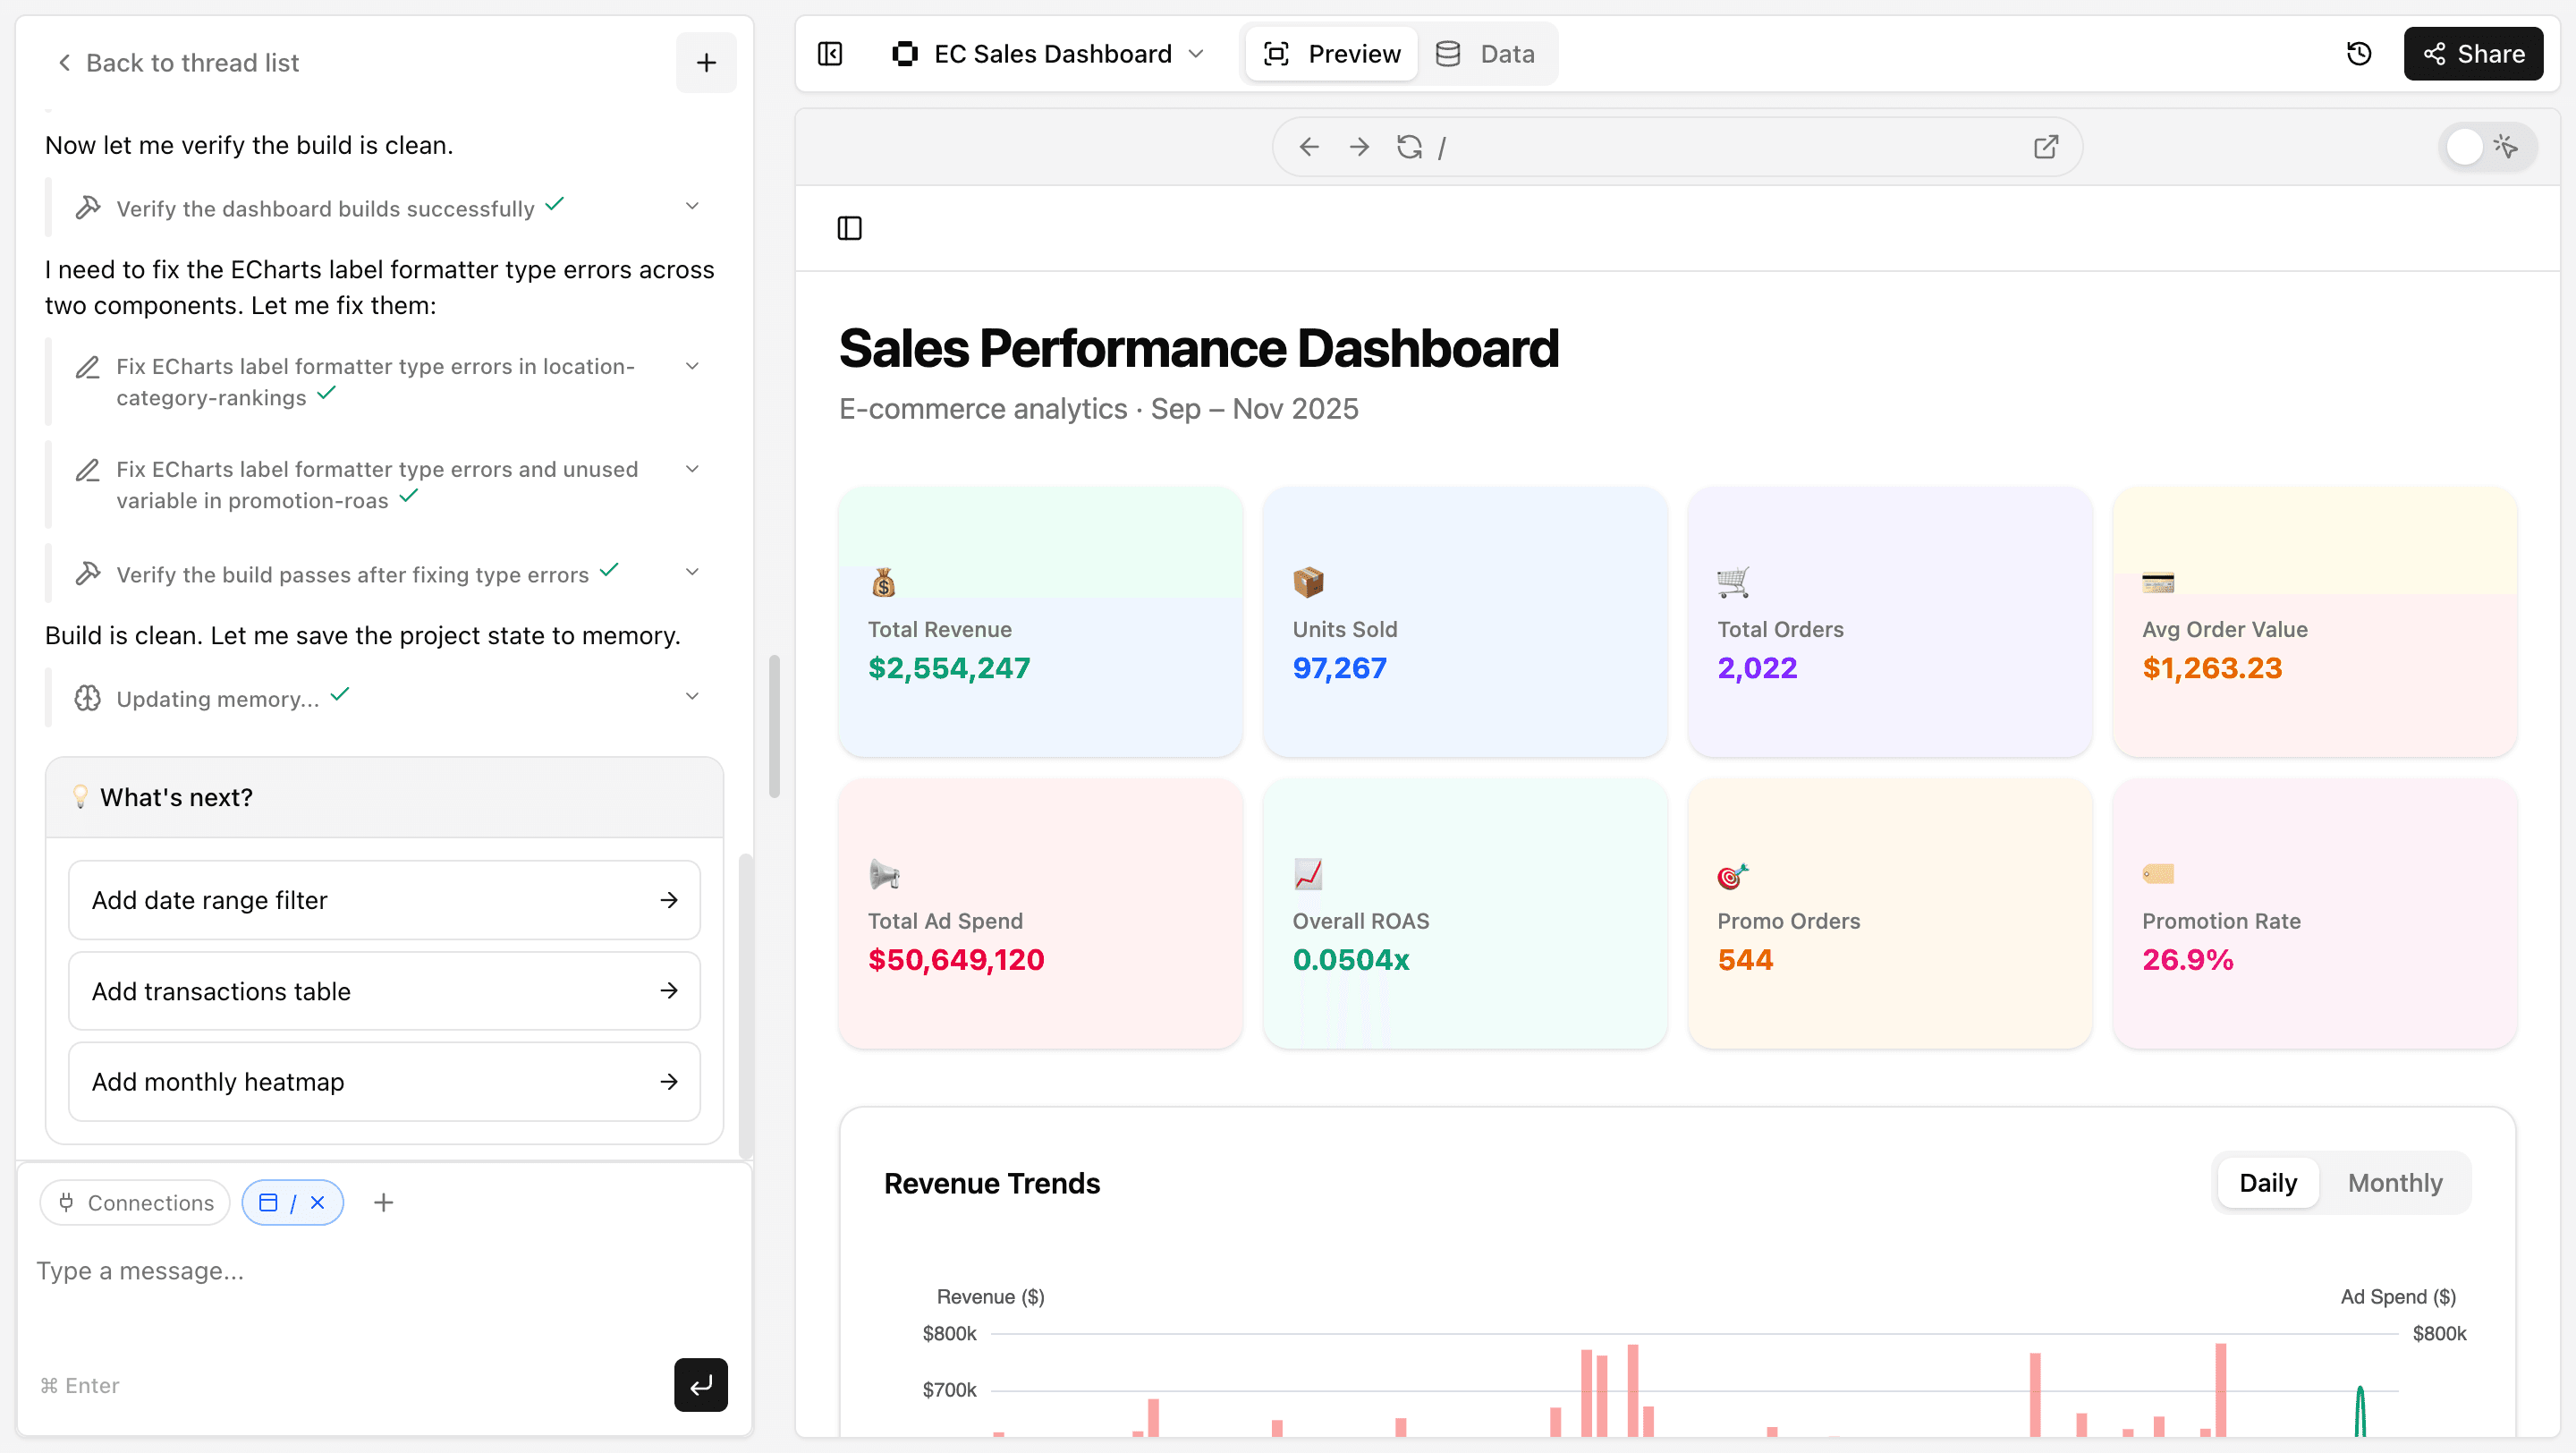The image size is (2576, 1453).
Task: Select Daily in the Revenue Trends toggle
Action: click(x=2267, y=1182)
